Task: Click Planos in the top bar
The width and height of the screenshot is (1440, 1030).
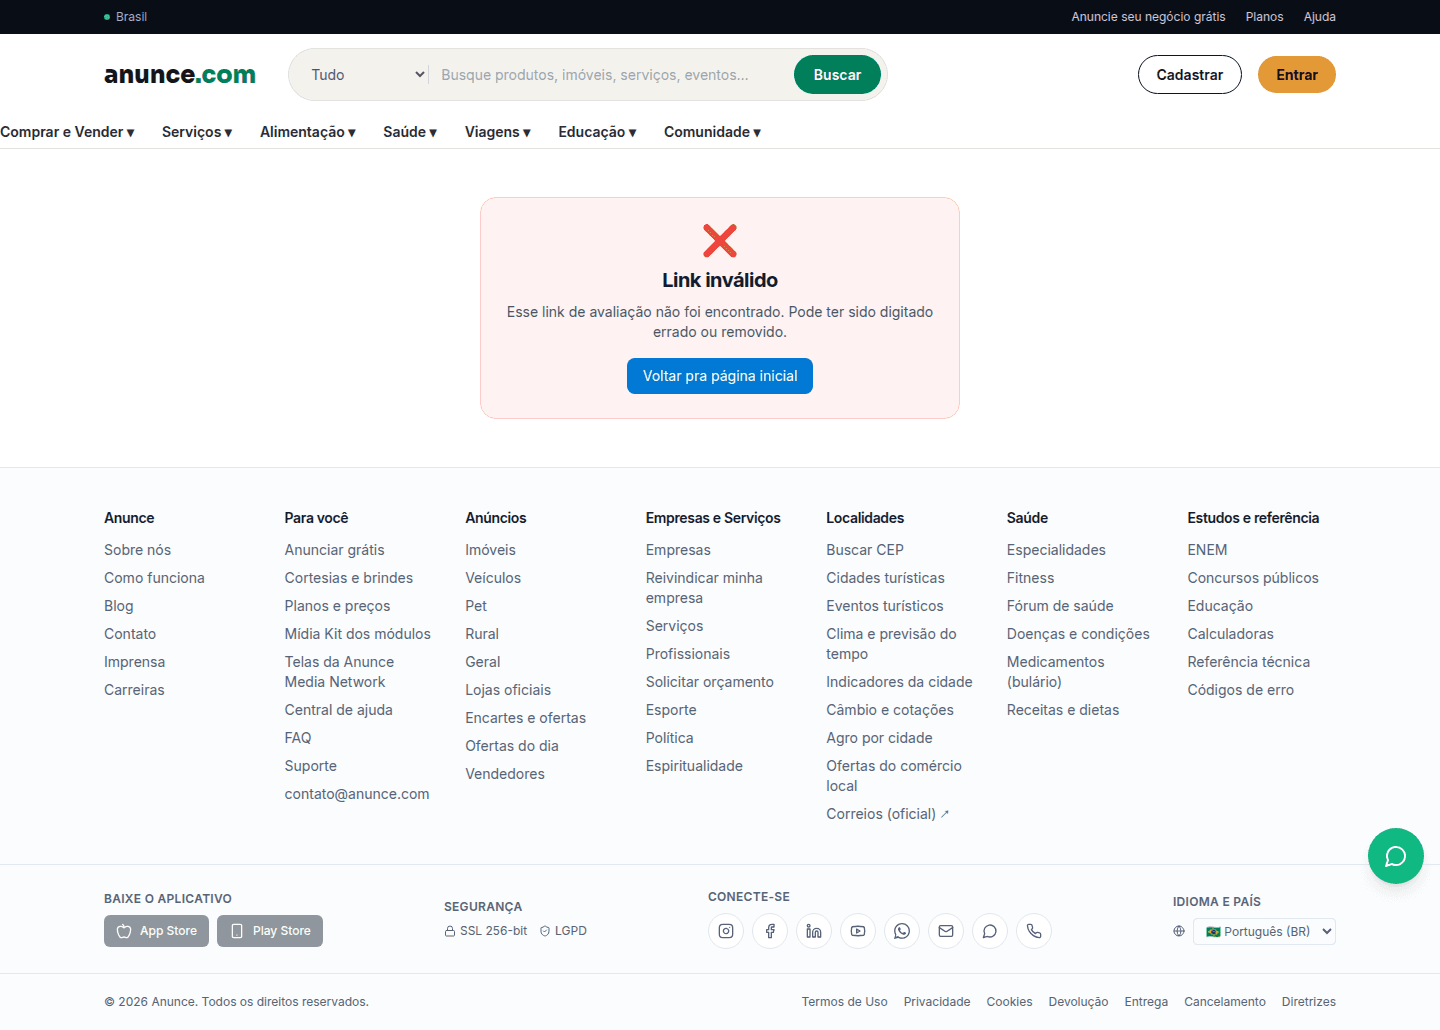Action: click(1264, 17)
